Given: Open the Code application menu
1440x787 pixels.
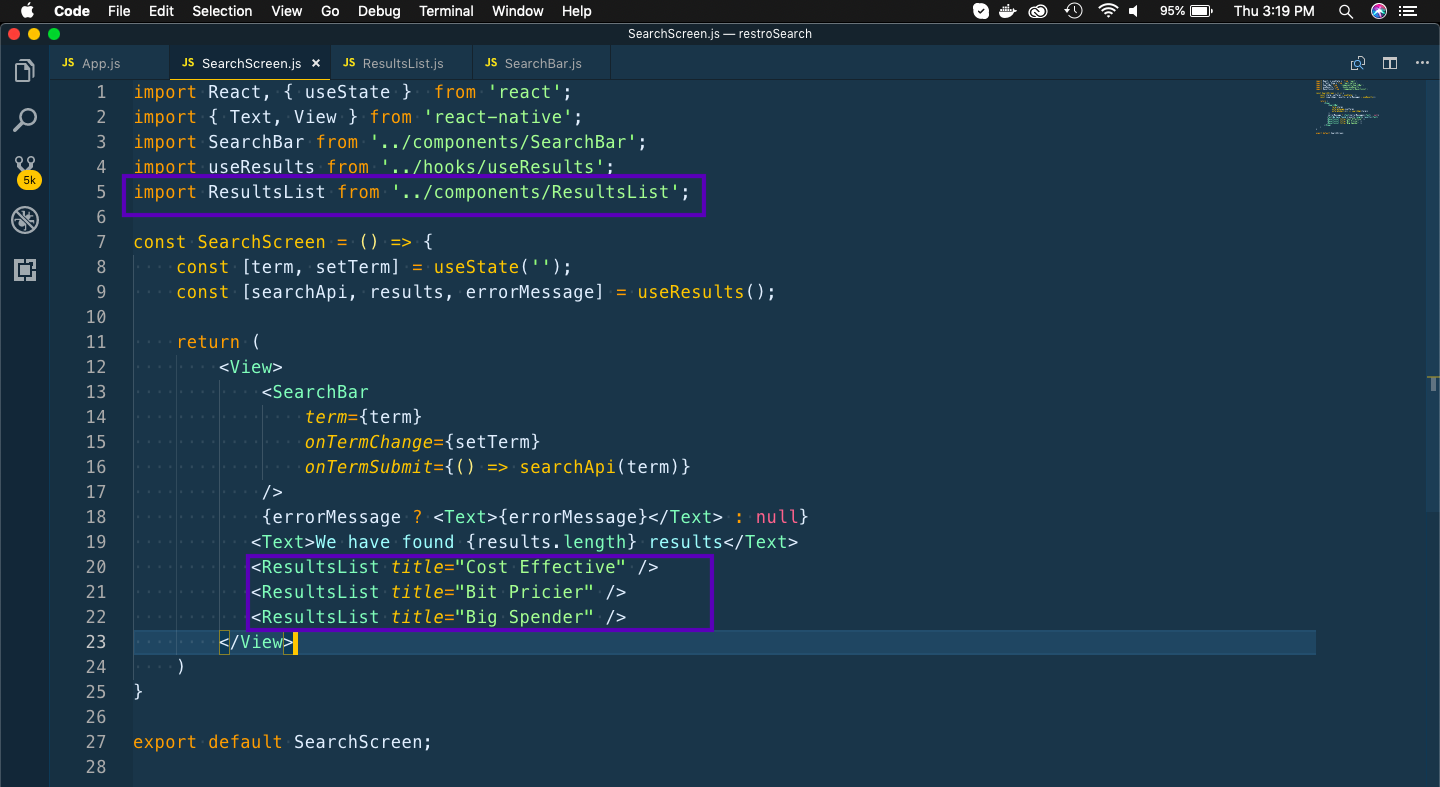Looking at the screenshot, I should click(x=71, y=11).
